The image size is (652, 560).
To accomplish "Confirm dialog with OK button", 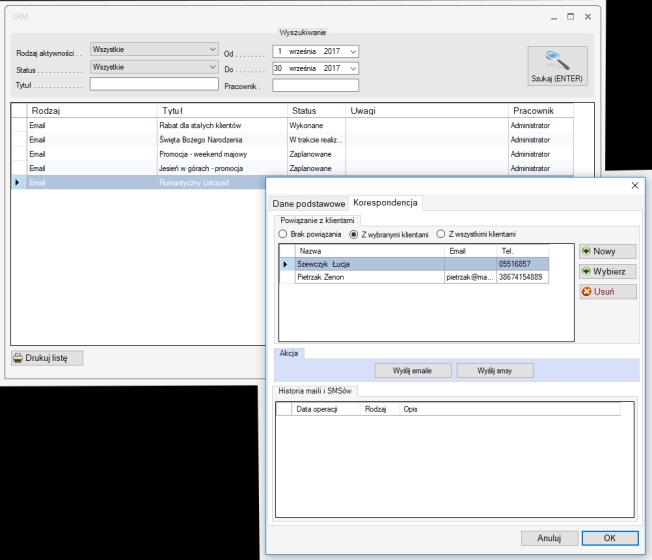I will (610, 538).
